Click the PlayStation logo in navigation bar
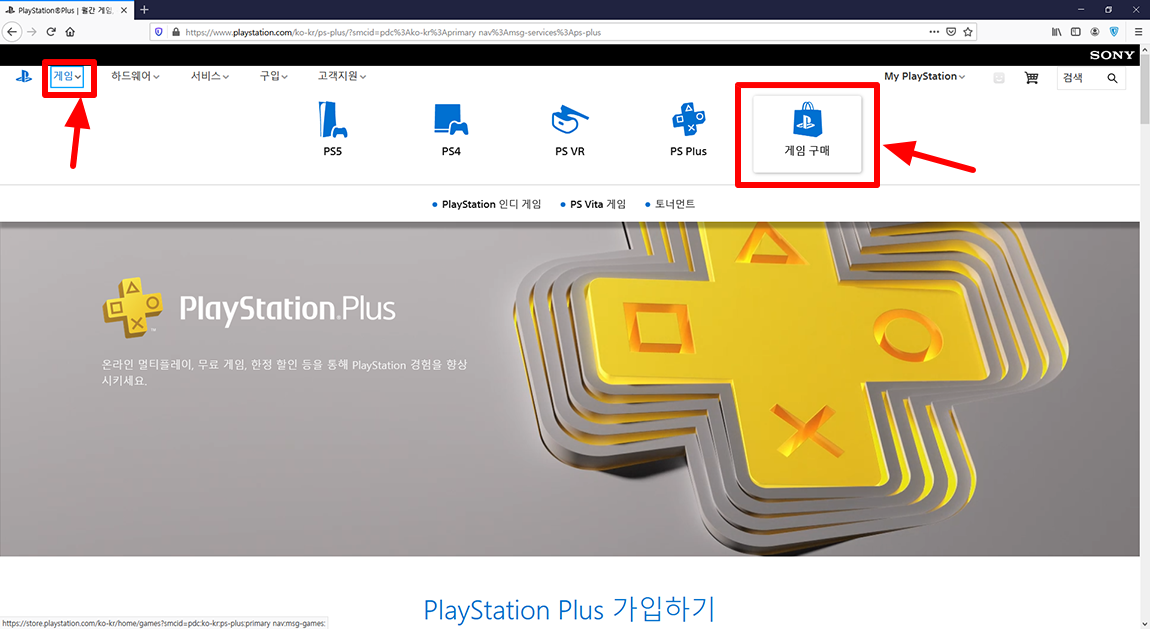 [24, 76]
